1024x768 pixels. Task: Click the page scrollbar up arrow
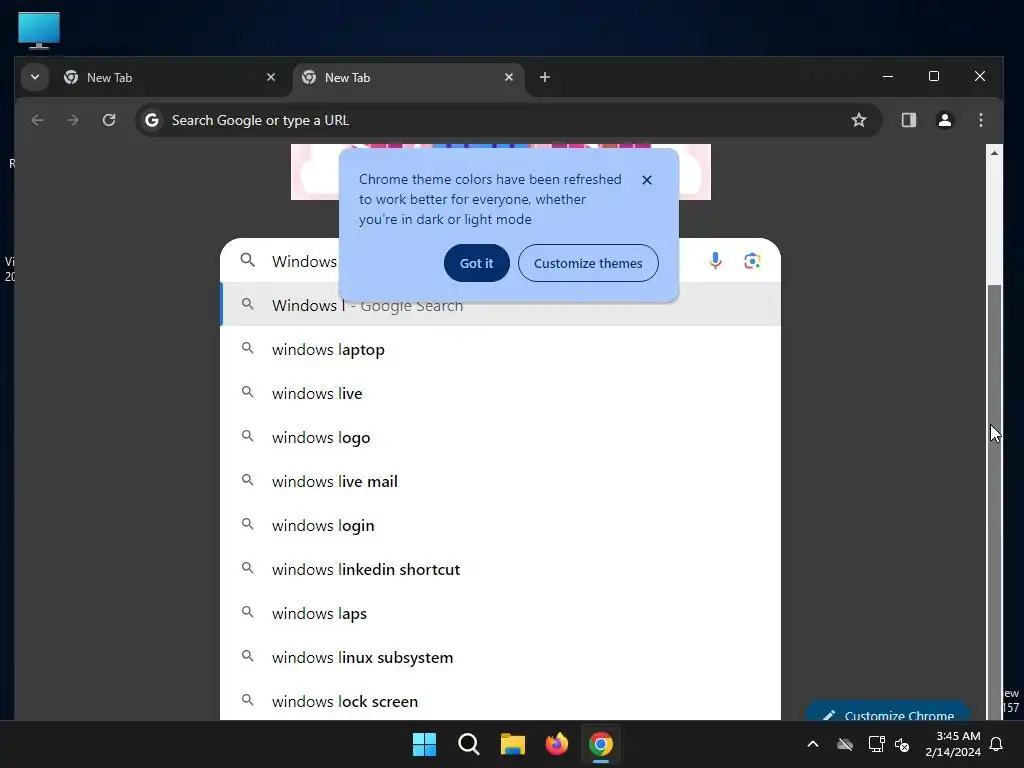994,153
